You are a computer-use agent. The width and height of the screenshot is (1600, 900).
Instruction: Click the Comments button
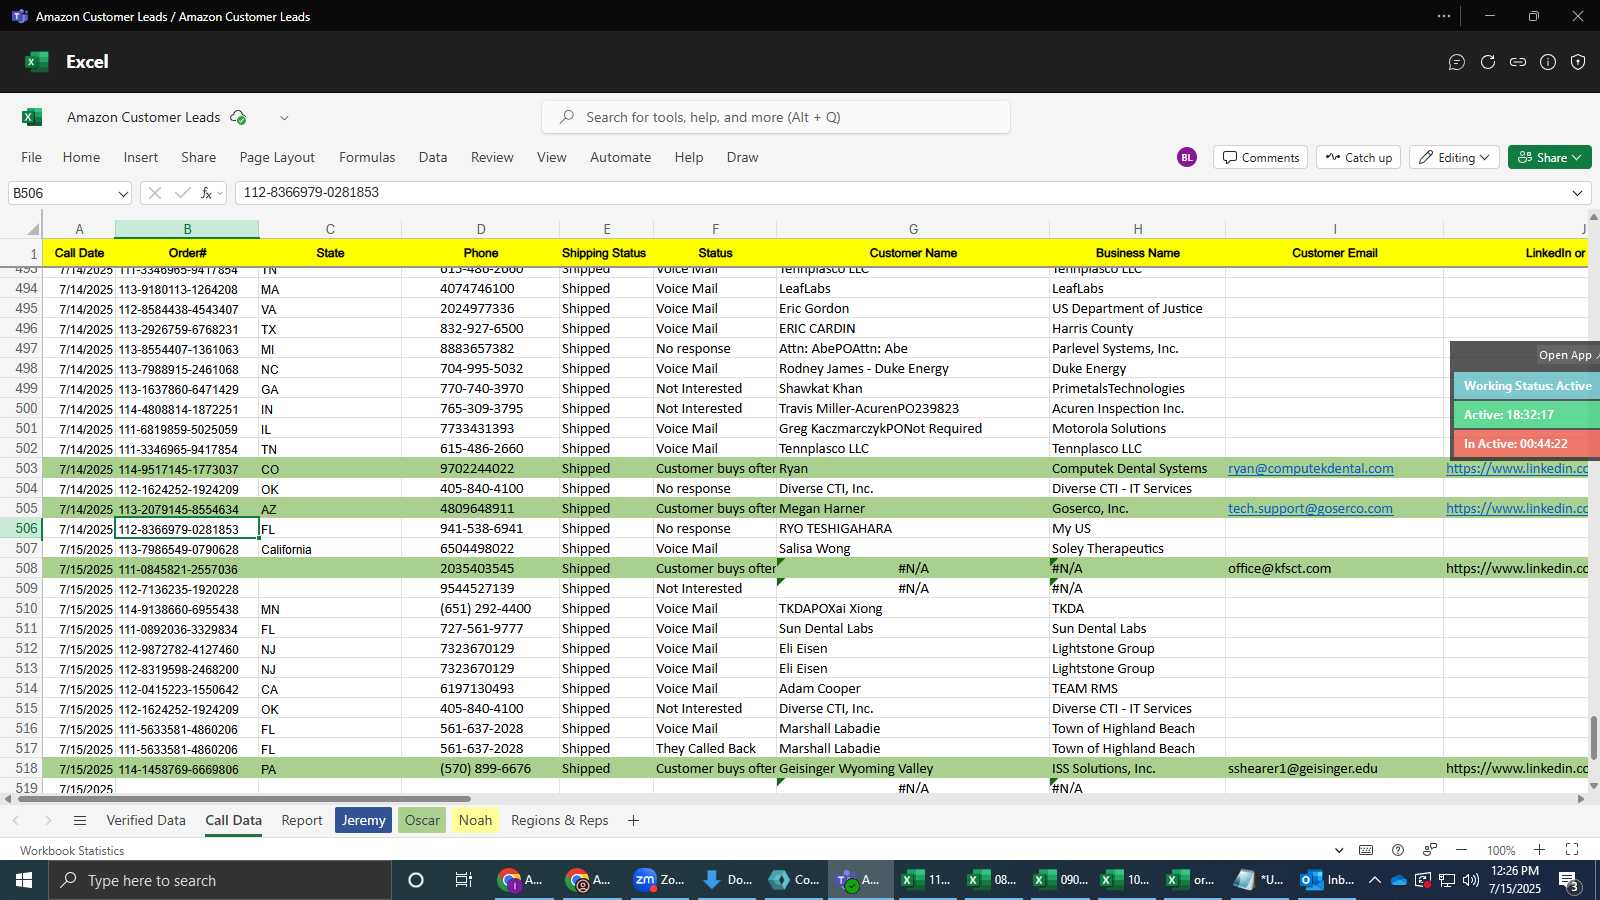(1261, 157)
